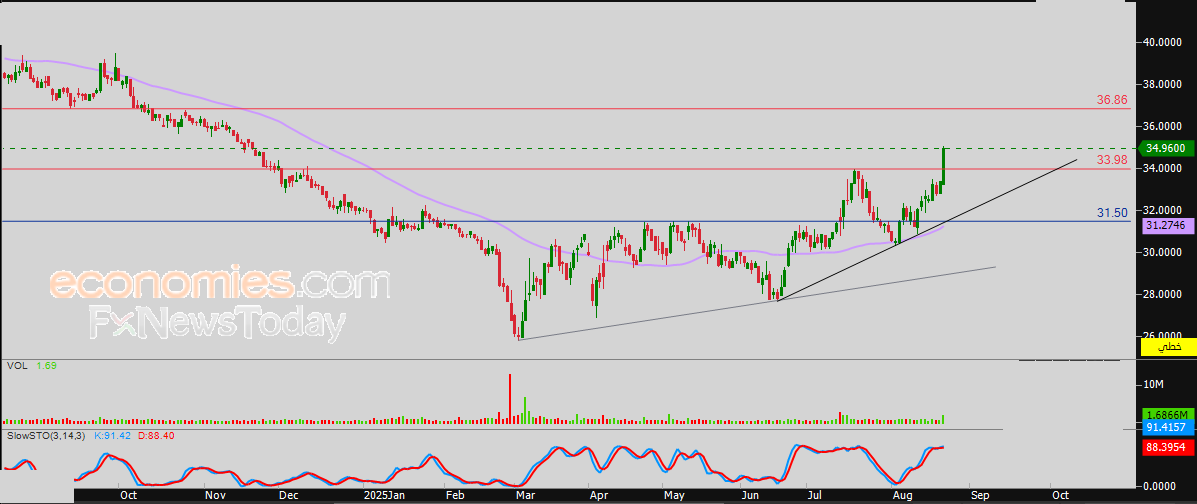
Task: Click the purple 31.2746 moving average tag
Action: tap(1168, 226)
